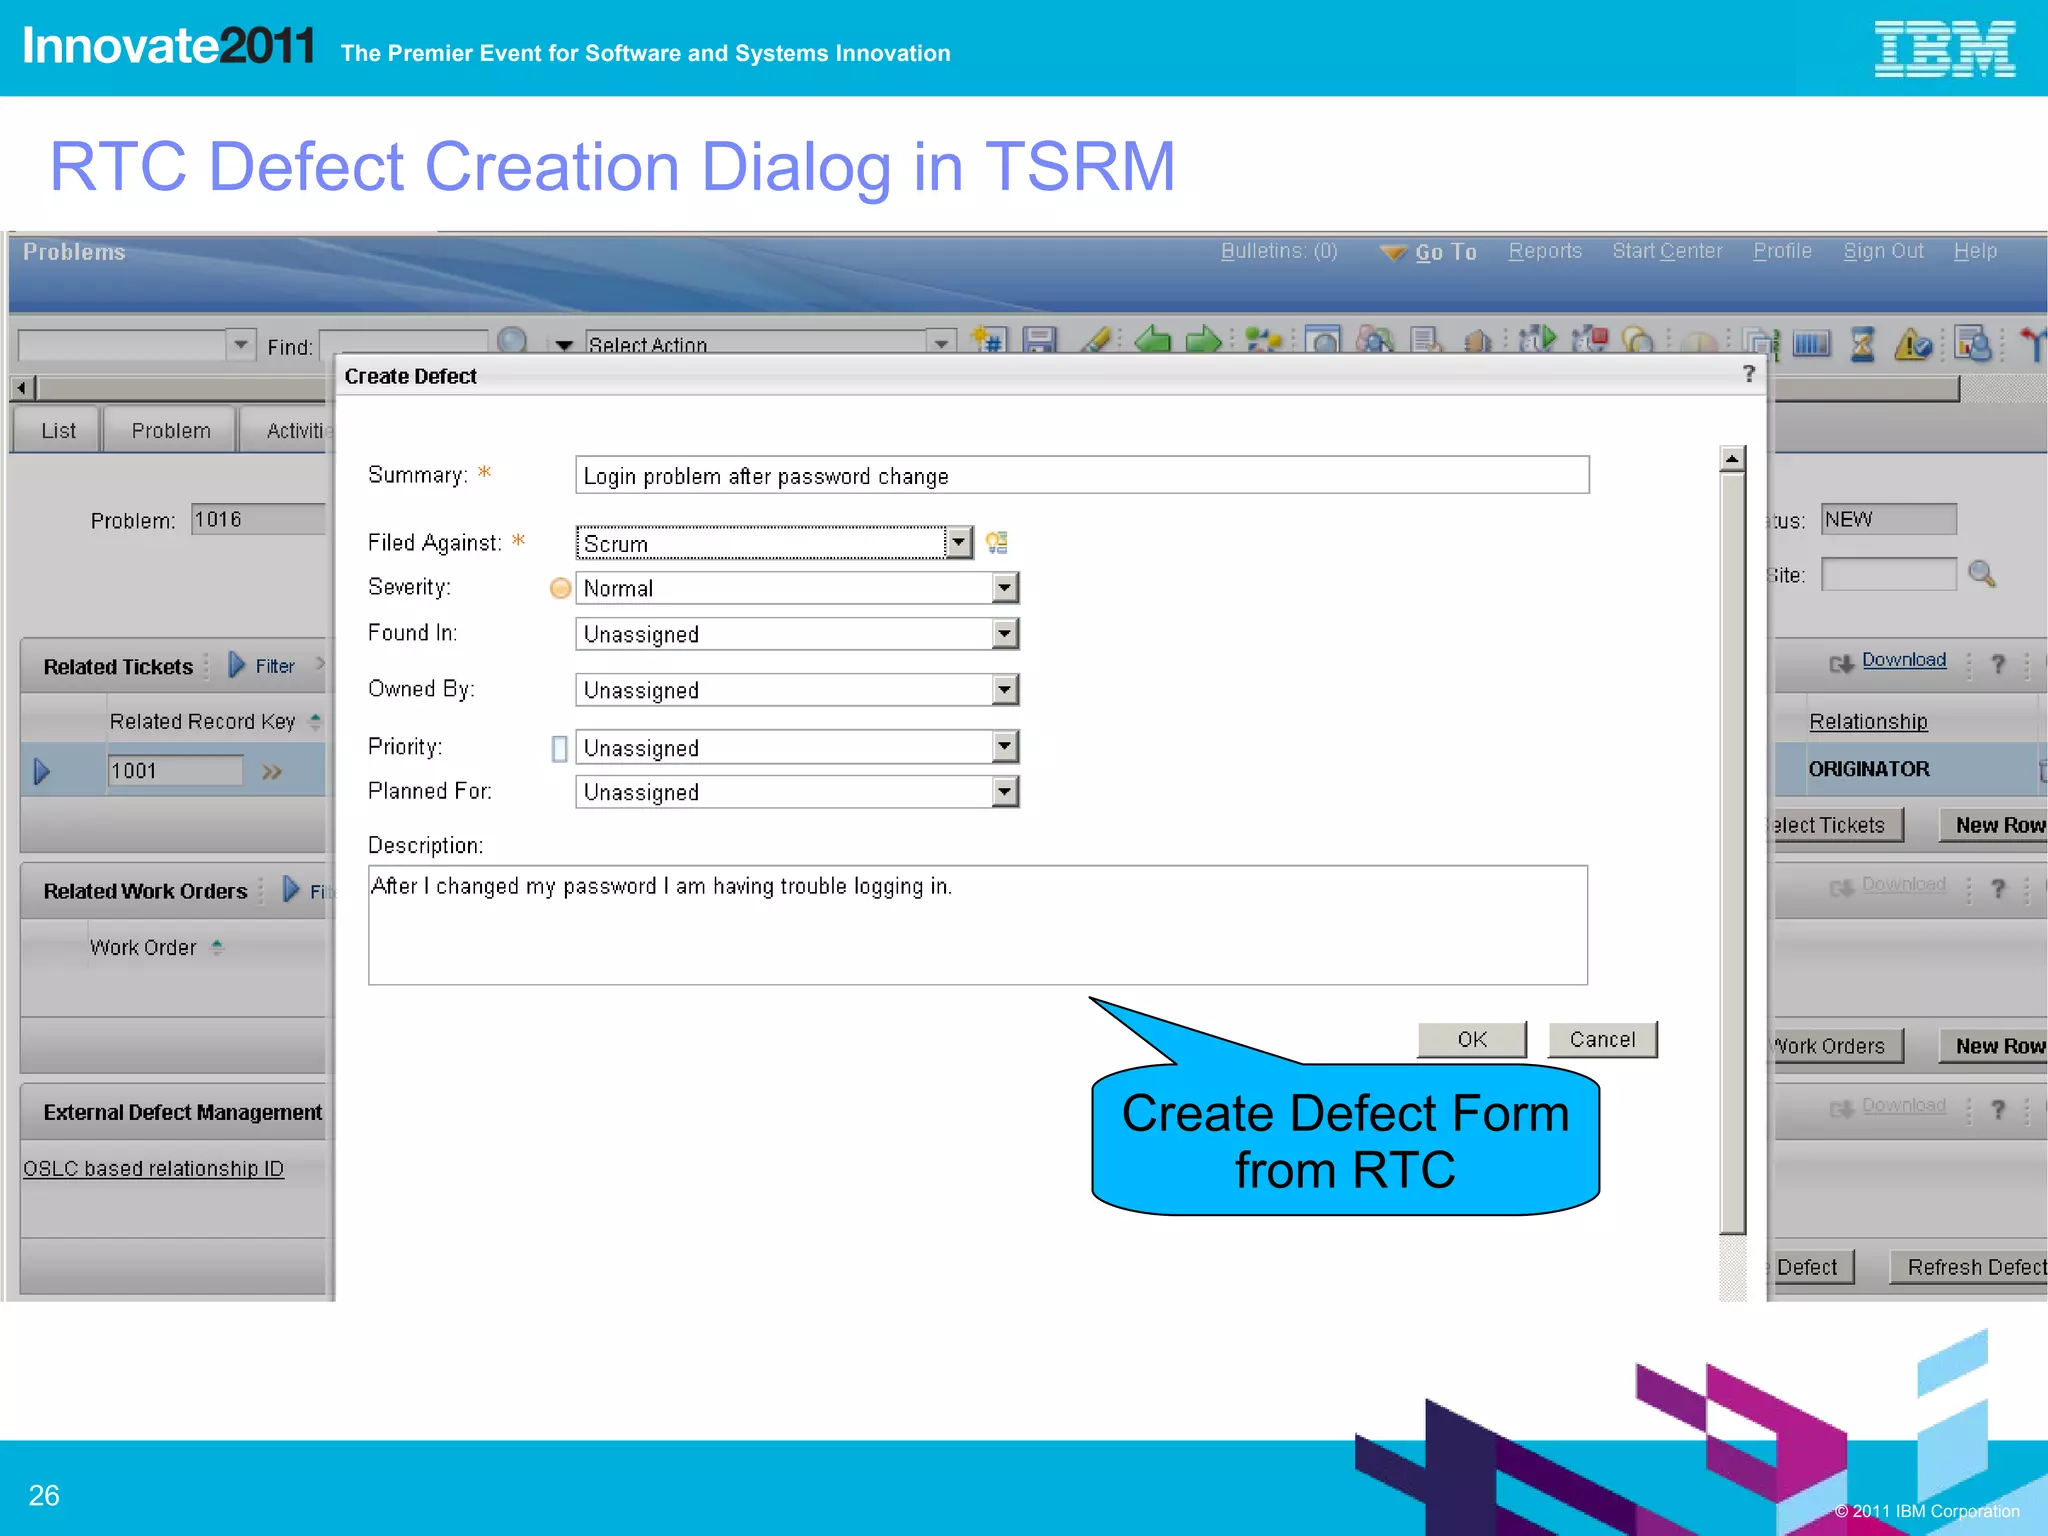Viewport: 2048px width, 1536px height.
Task: Click the yellow warning triangle toolbar icon
Action: (1913, 344)
